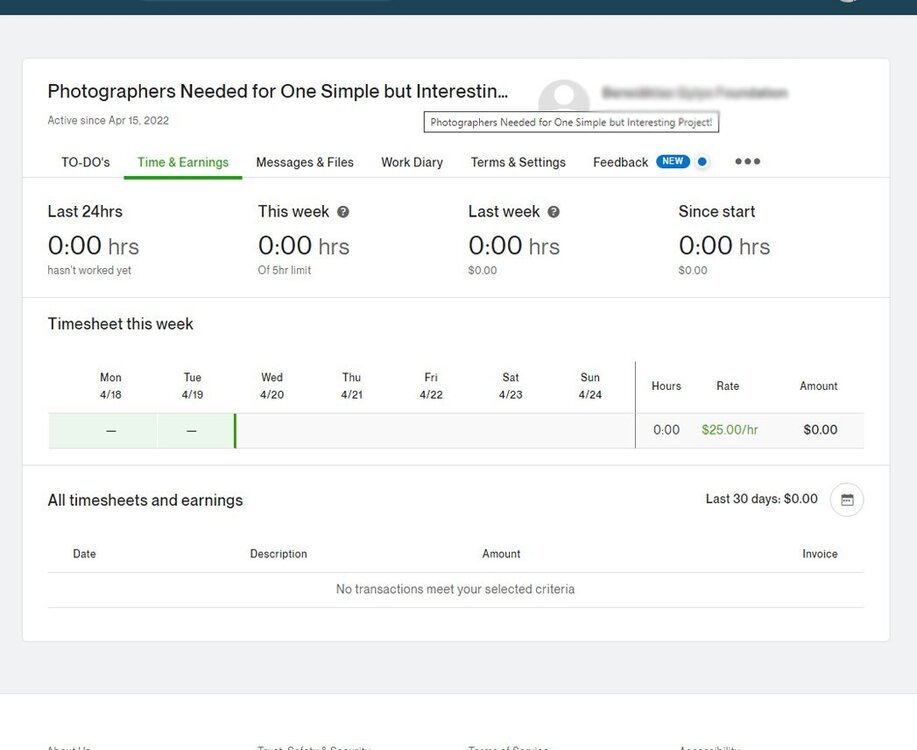Open the TO-DO's tab
Viewport: 917px width, 750px height.
pyautogui.click(x=85, y=162)
